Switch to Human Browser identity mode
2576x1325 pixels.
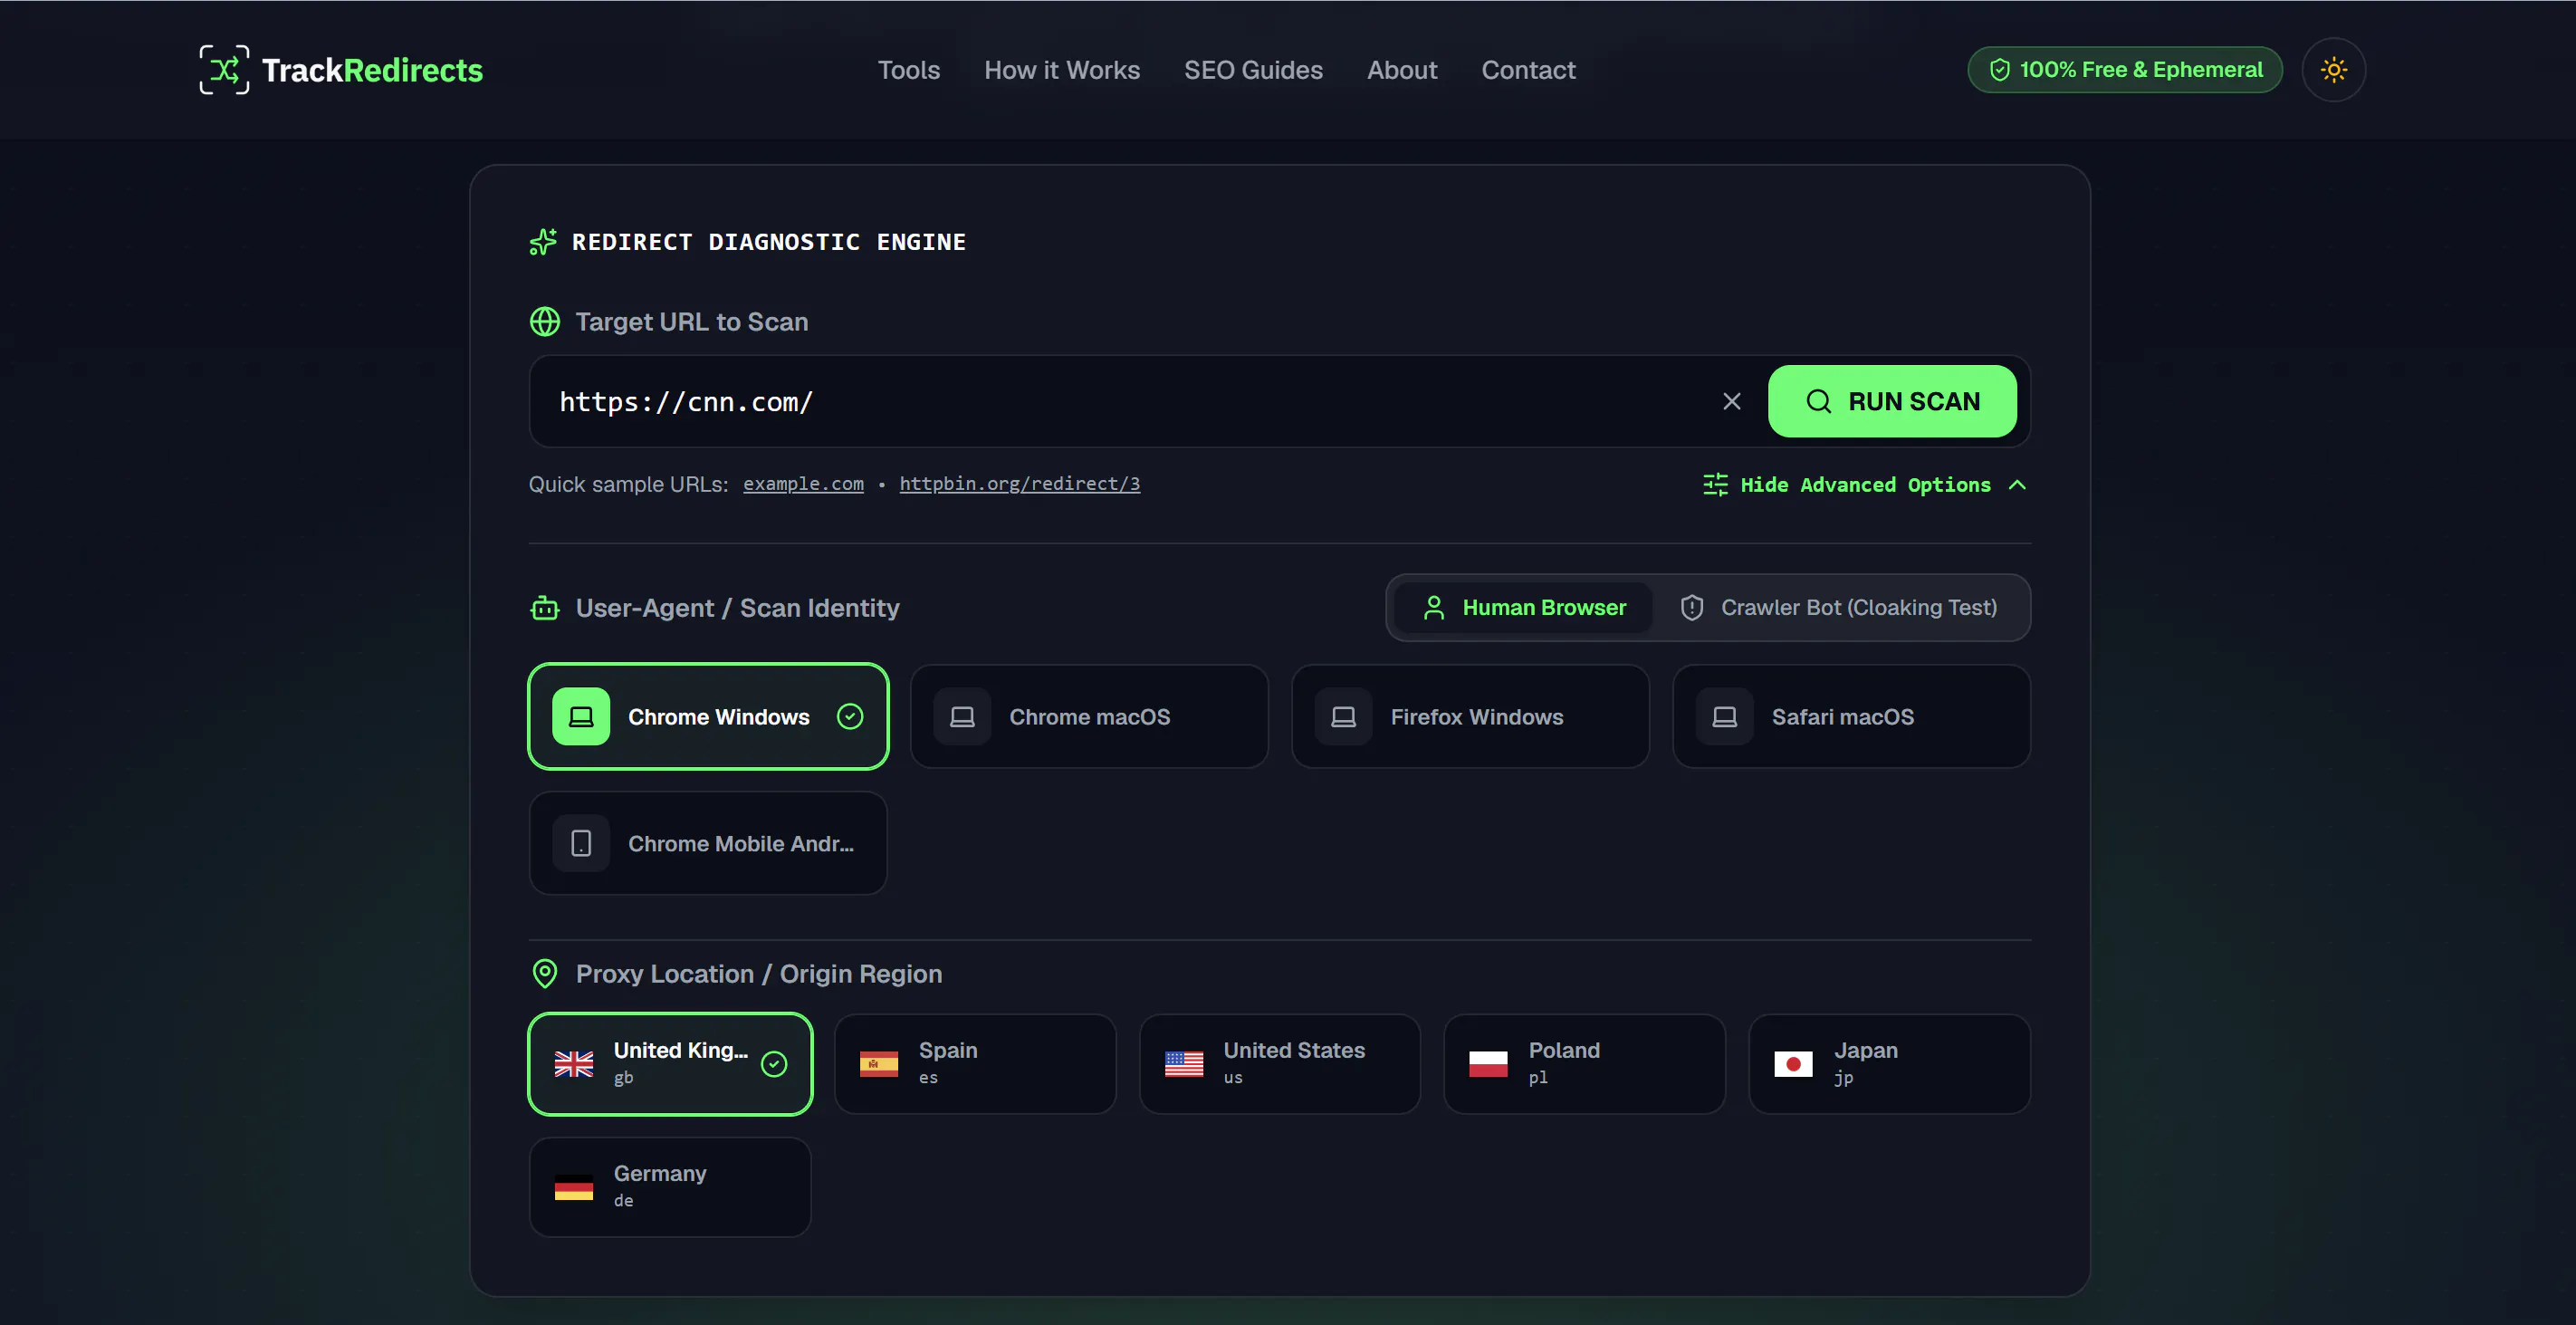1523,608
